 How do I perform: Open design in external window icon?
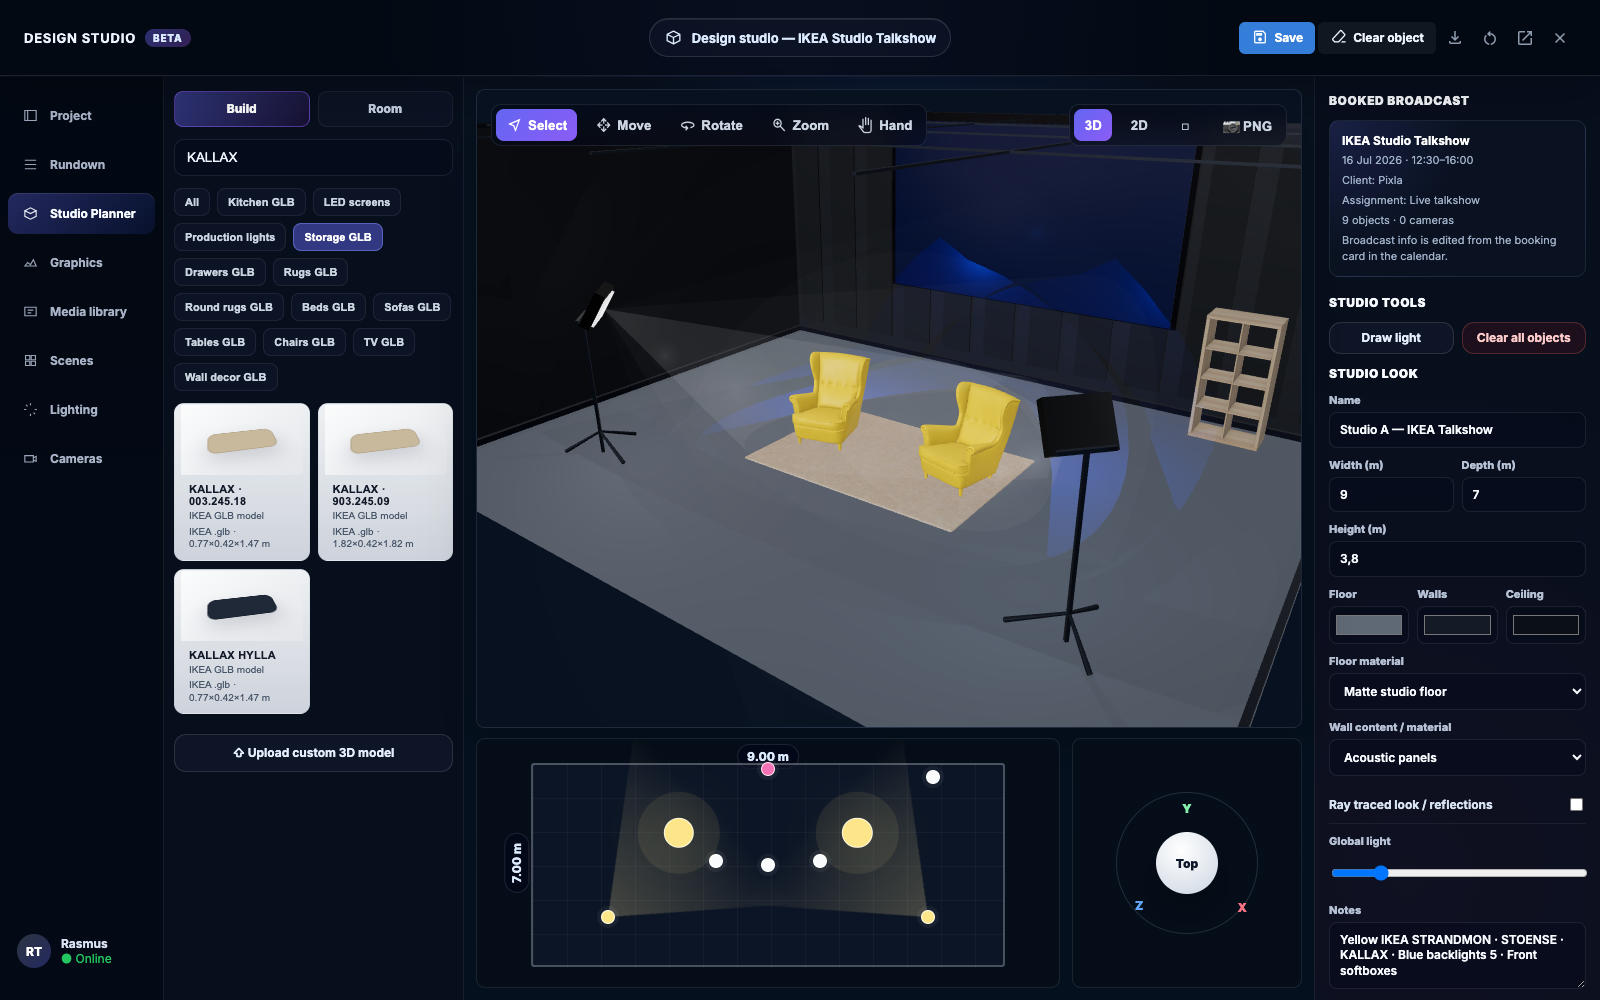click(1525, 38)
